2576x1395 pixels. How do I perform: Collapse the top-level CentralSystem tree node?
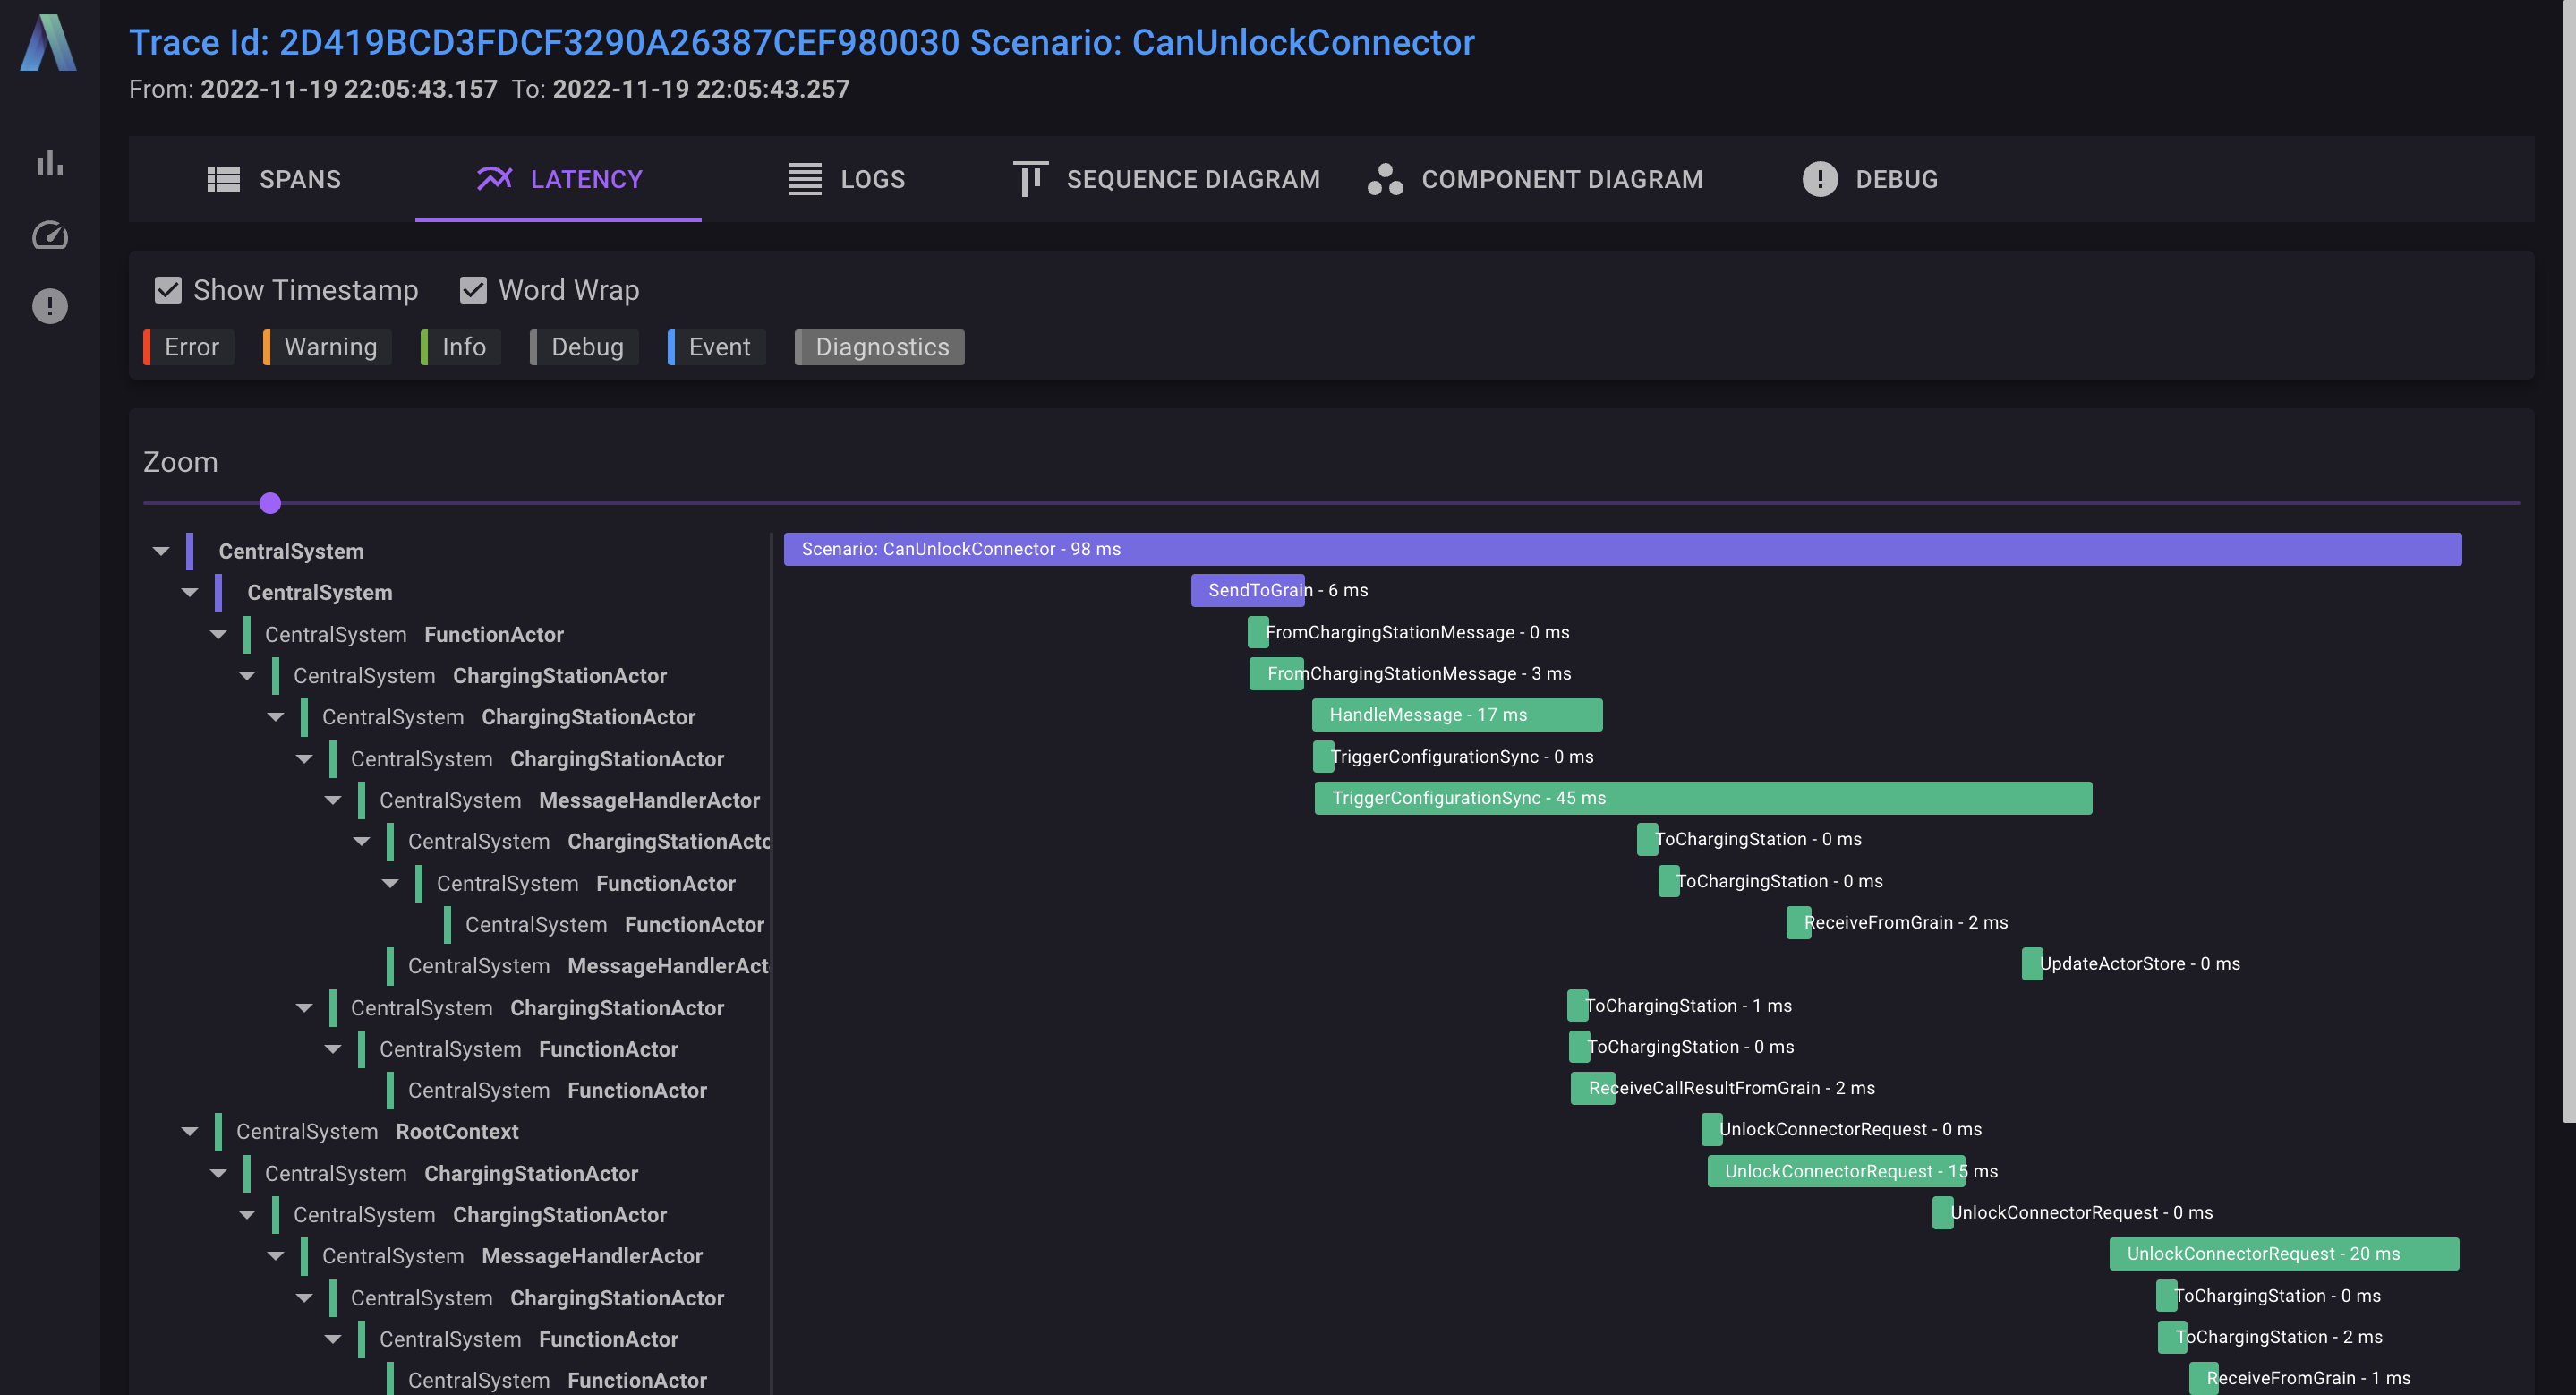161,551
